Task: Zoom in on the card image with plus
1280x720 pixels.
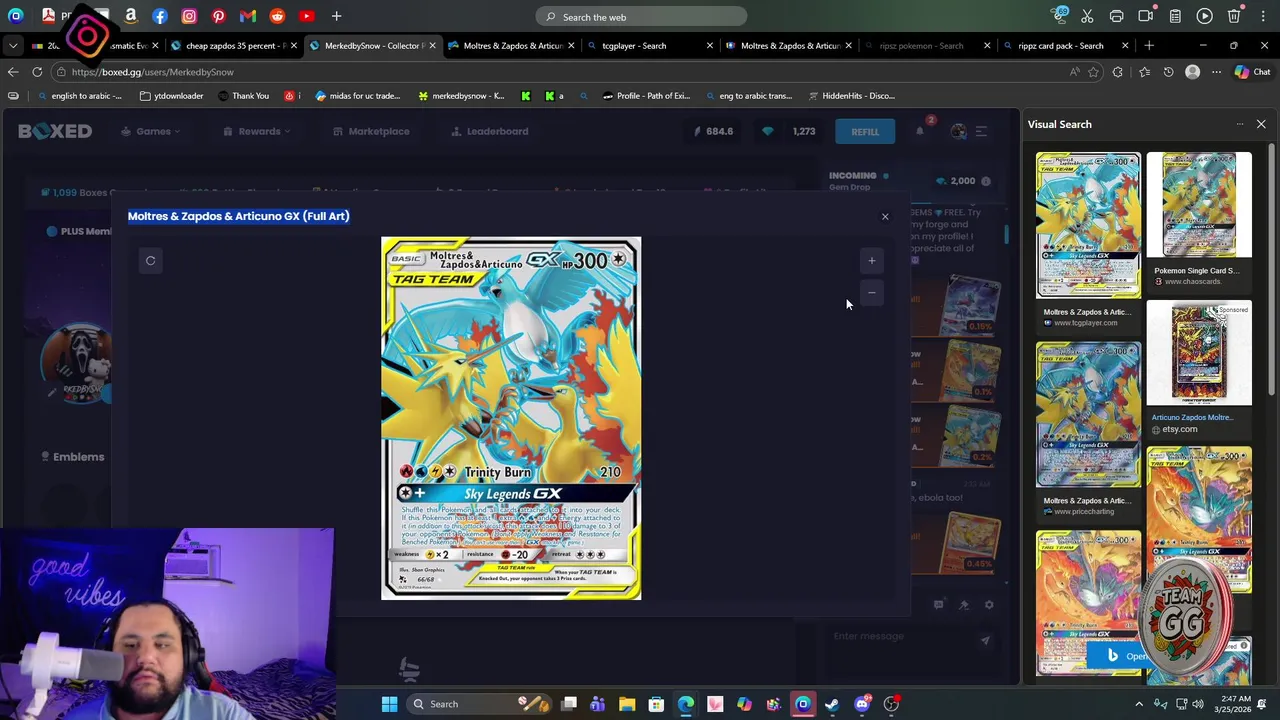Action: [x=871, y=261]
